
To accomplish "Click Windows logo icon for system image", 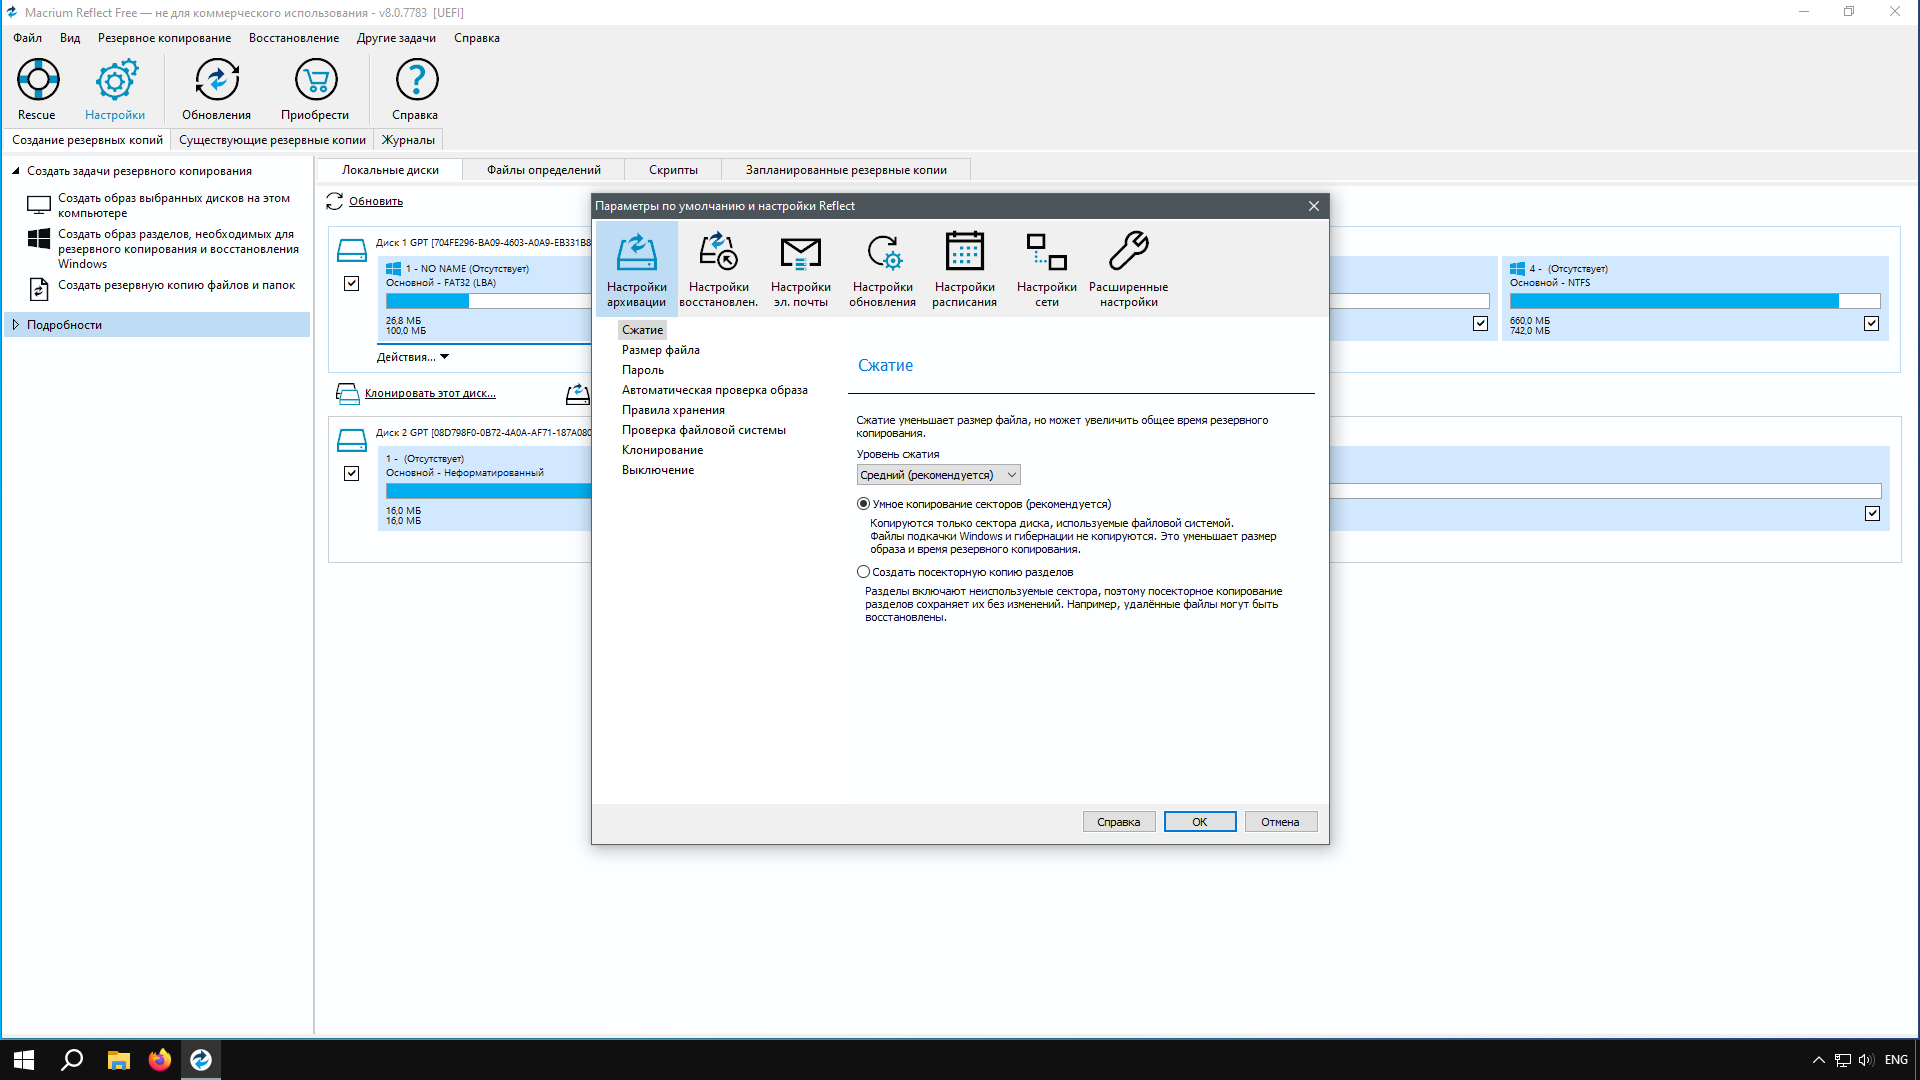I will 38,239.
